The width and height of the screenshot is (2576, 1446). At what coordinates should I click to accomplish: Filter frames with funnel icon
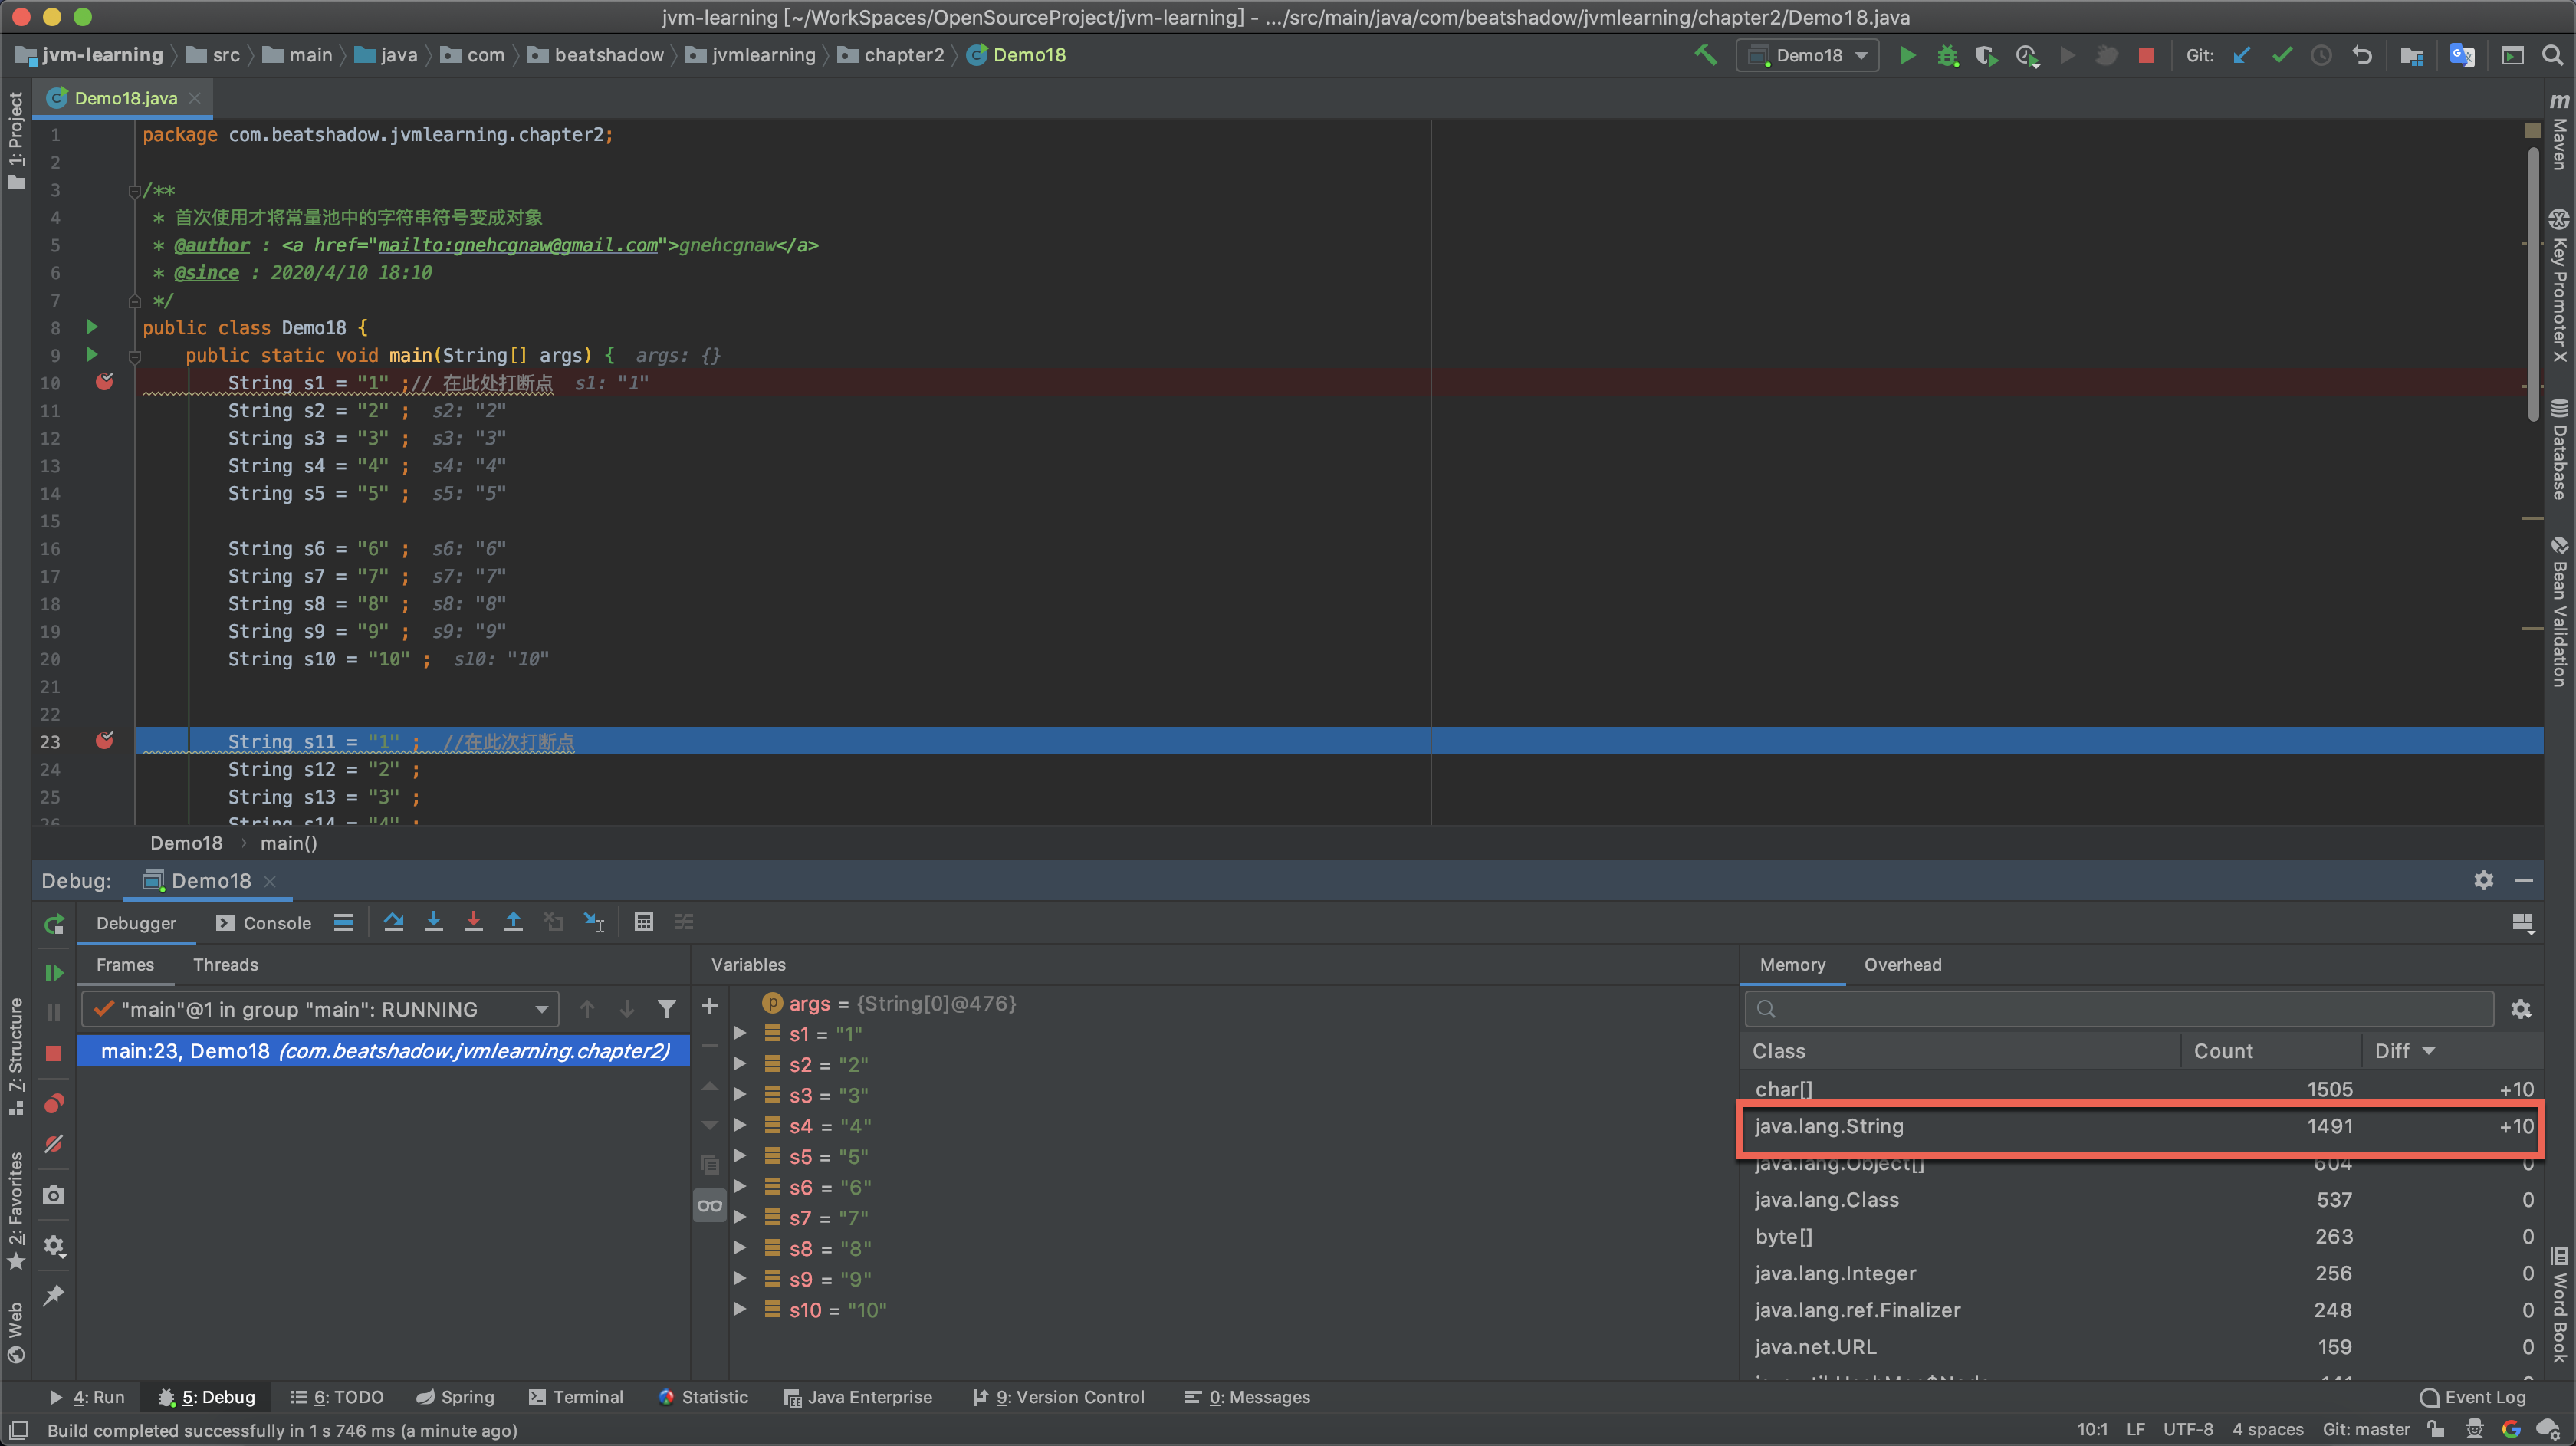pyautogui.click(x=666, y=1009)
